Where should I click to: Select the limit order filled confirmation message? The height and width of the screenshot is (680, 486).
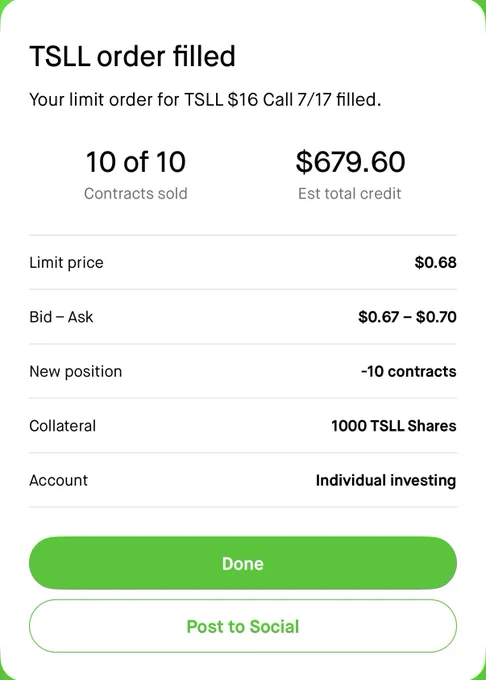pyautogui.click(x=205, y=100)
